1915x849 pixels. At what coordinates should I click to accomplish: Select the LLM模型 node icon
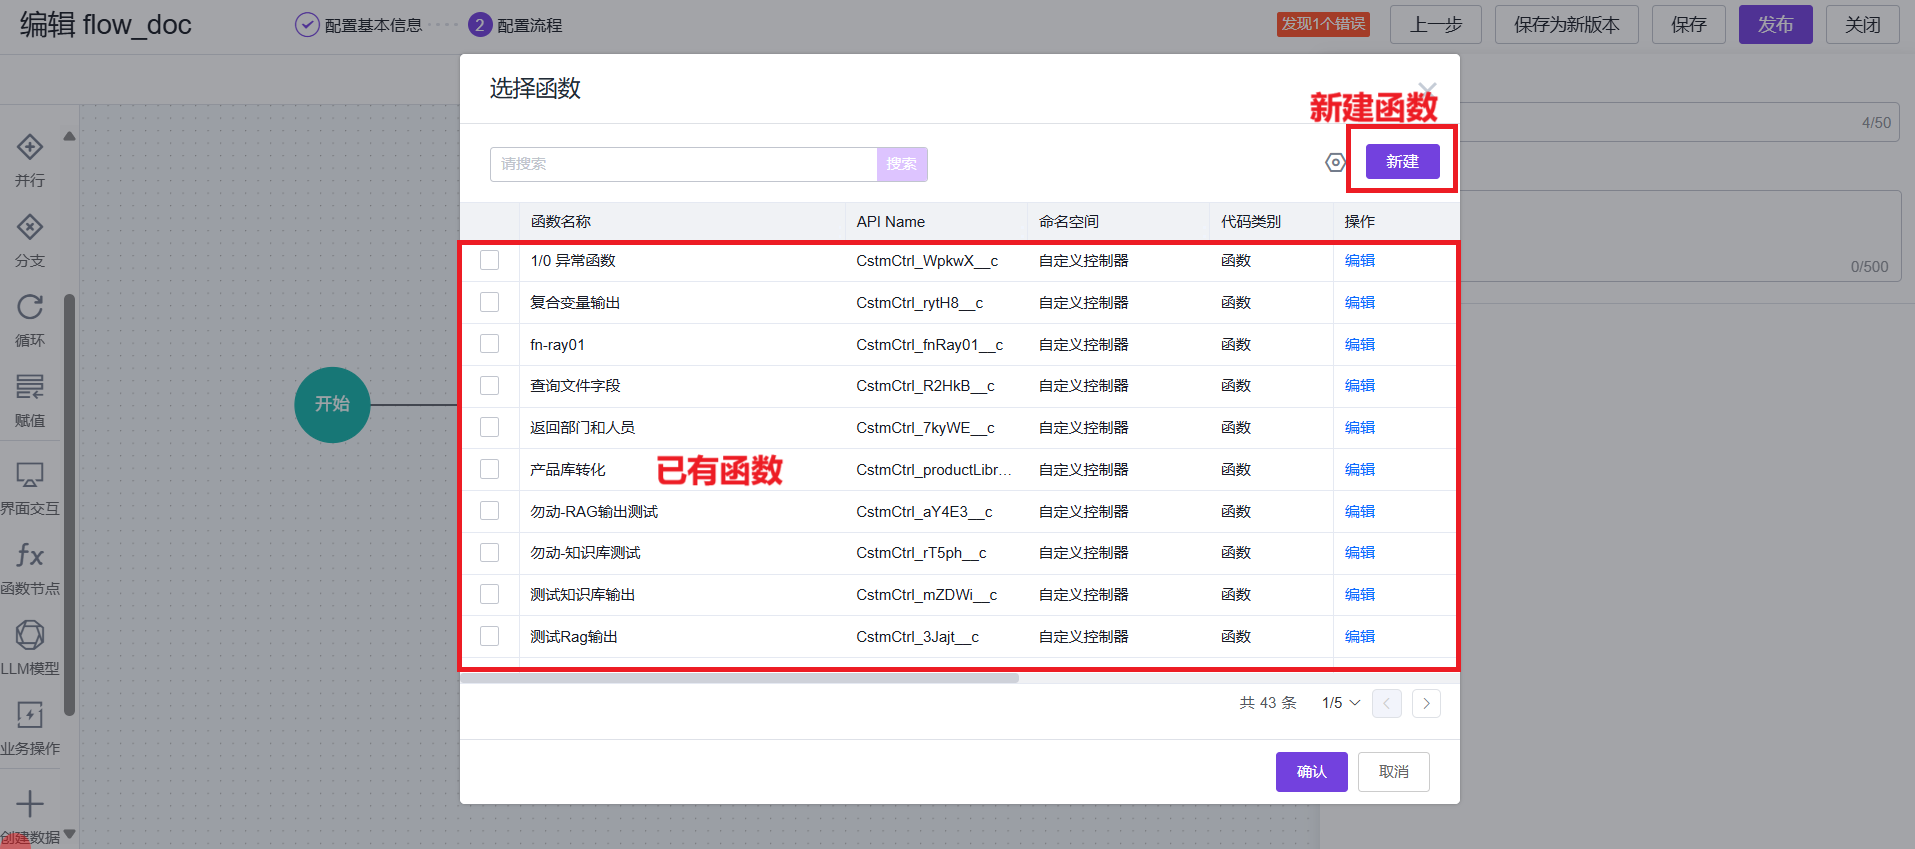(x=30, y=635)
